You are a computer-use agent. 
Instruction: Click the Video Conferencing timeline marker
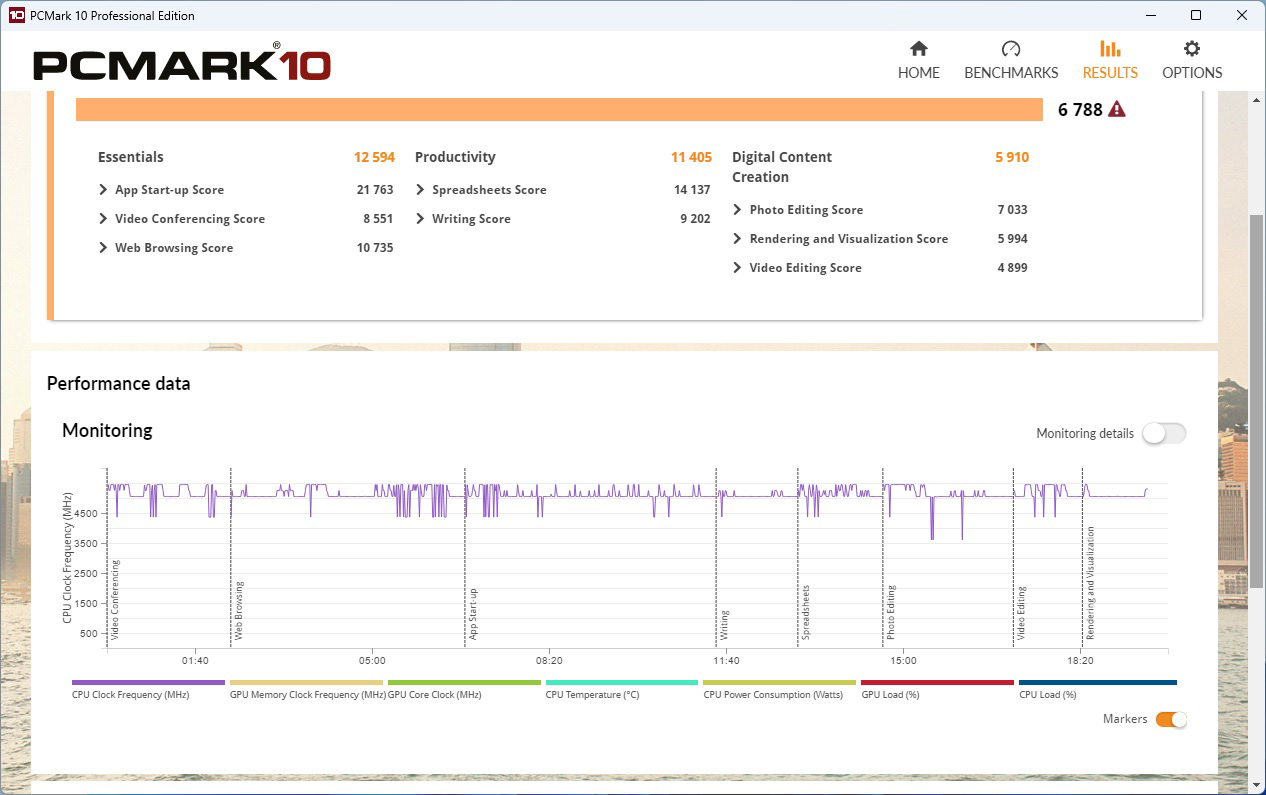click(115, 600)
